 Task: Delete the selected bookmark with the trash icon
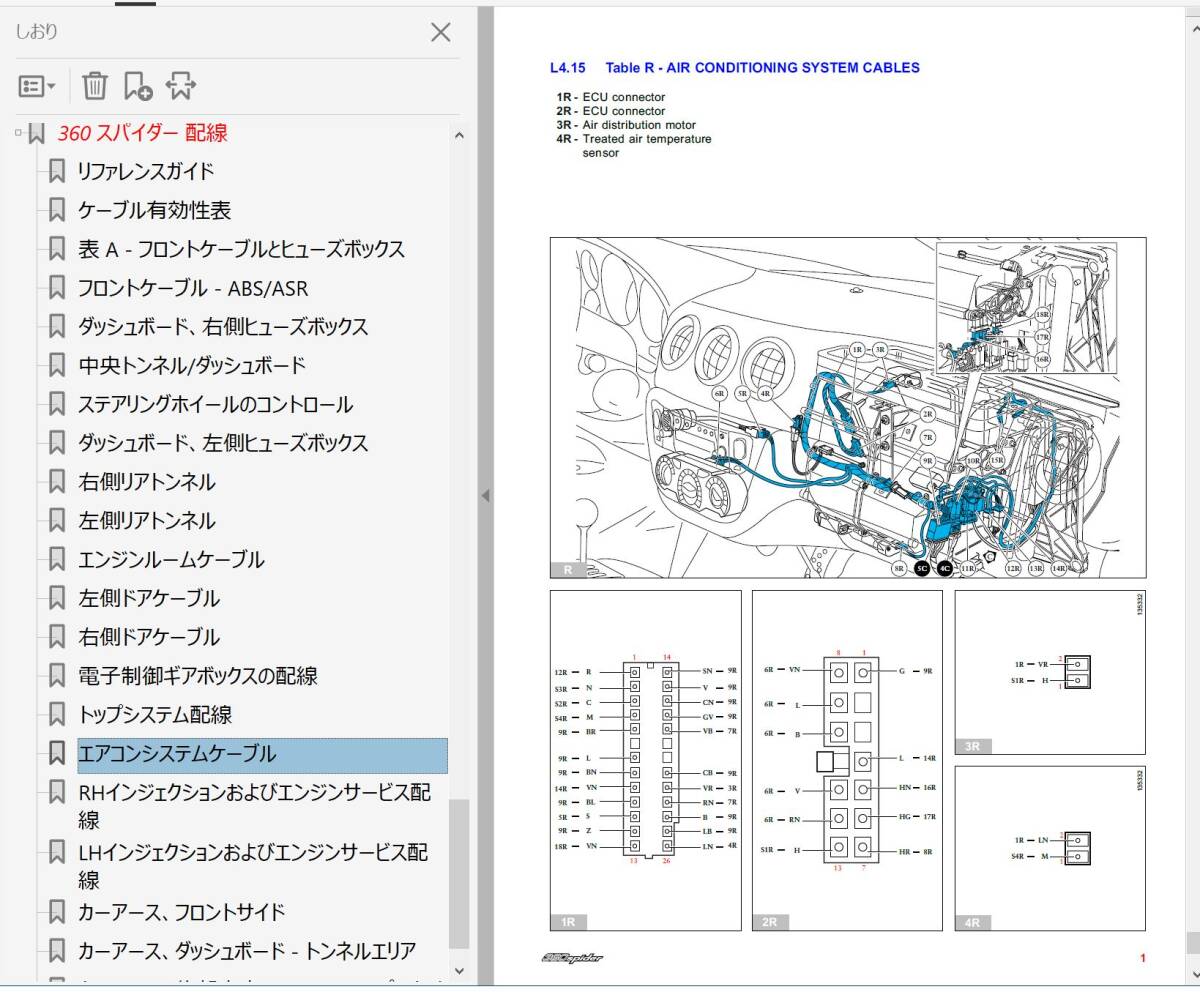pyautogui.click(x=94, y=86)
